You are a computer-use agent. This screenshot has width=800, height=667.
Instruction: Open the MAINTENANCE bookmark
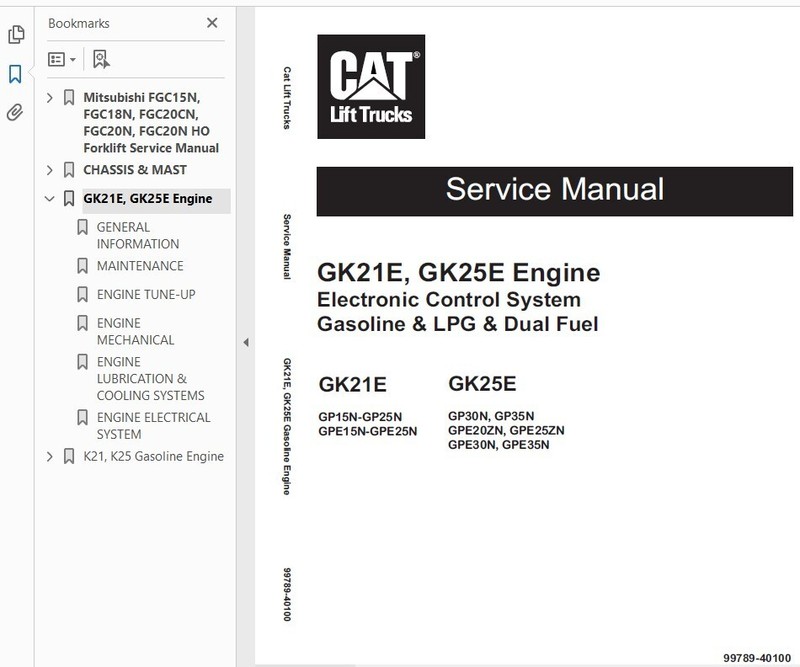(140, 266)
